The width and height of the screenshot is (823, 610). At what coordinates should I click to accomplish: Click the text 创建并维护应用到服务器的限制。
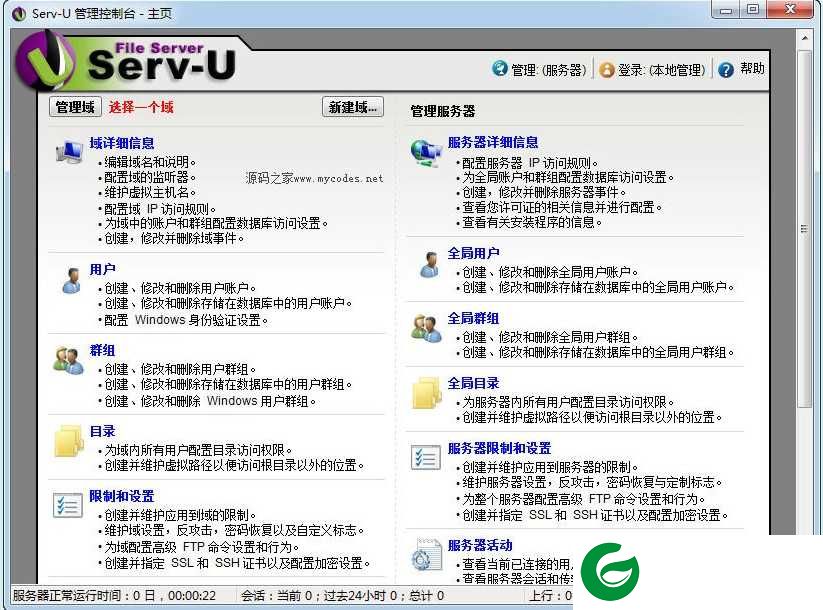coord(550,467)
